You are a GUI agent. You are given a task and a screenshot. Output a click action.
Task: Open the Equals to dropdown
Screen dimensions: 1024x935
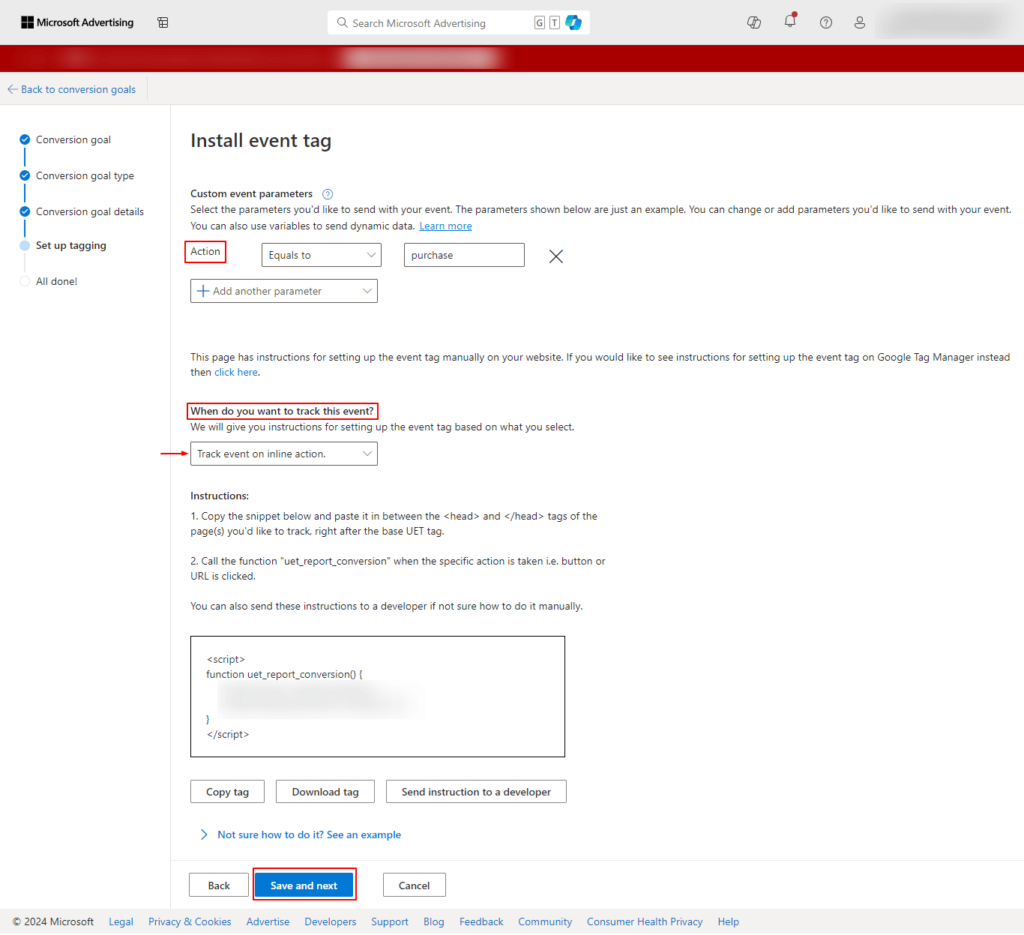tap(320, 255)
